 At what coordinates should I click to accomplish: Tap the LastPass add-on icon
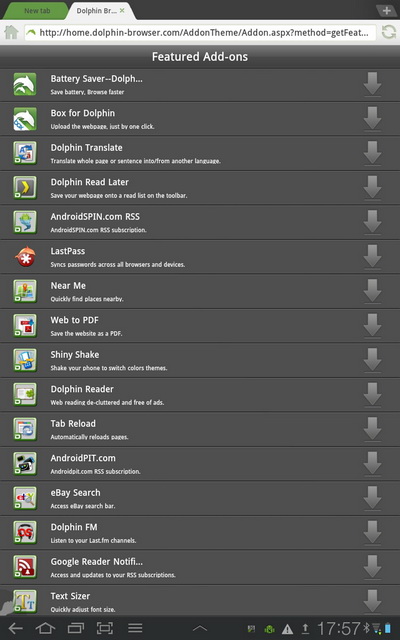tap(25, 257)
